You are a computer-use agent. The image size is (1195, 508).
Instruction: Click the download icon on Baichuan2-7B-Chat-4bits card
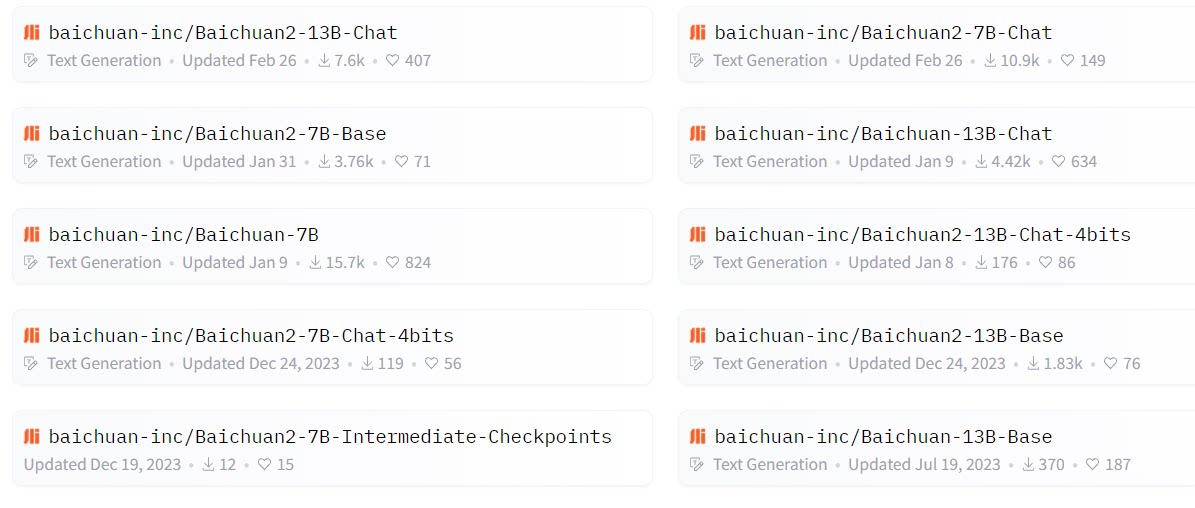(367, 364)
